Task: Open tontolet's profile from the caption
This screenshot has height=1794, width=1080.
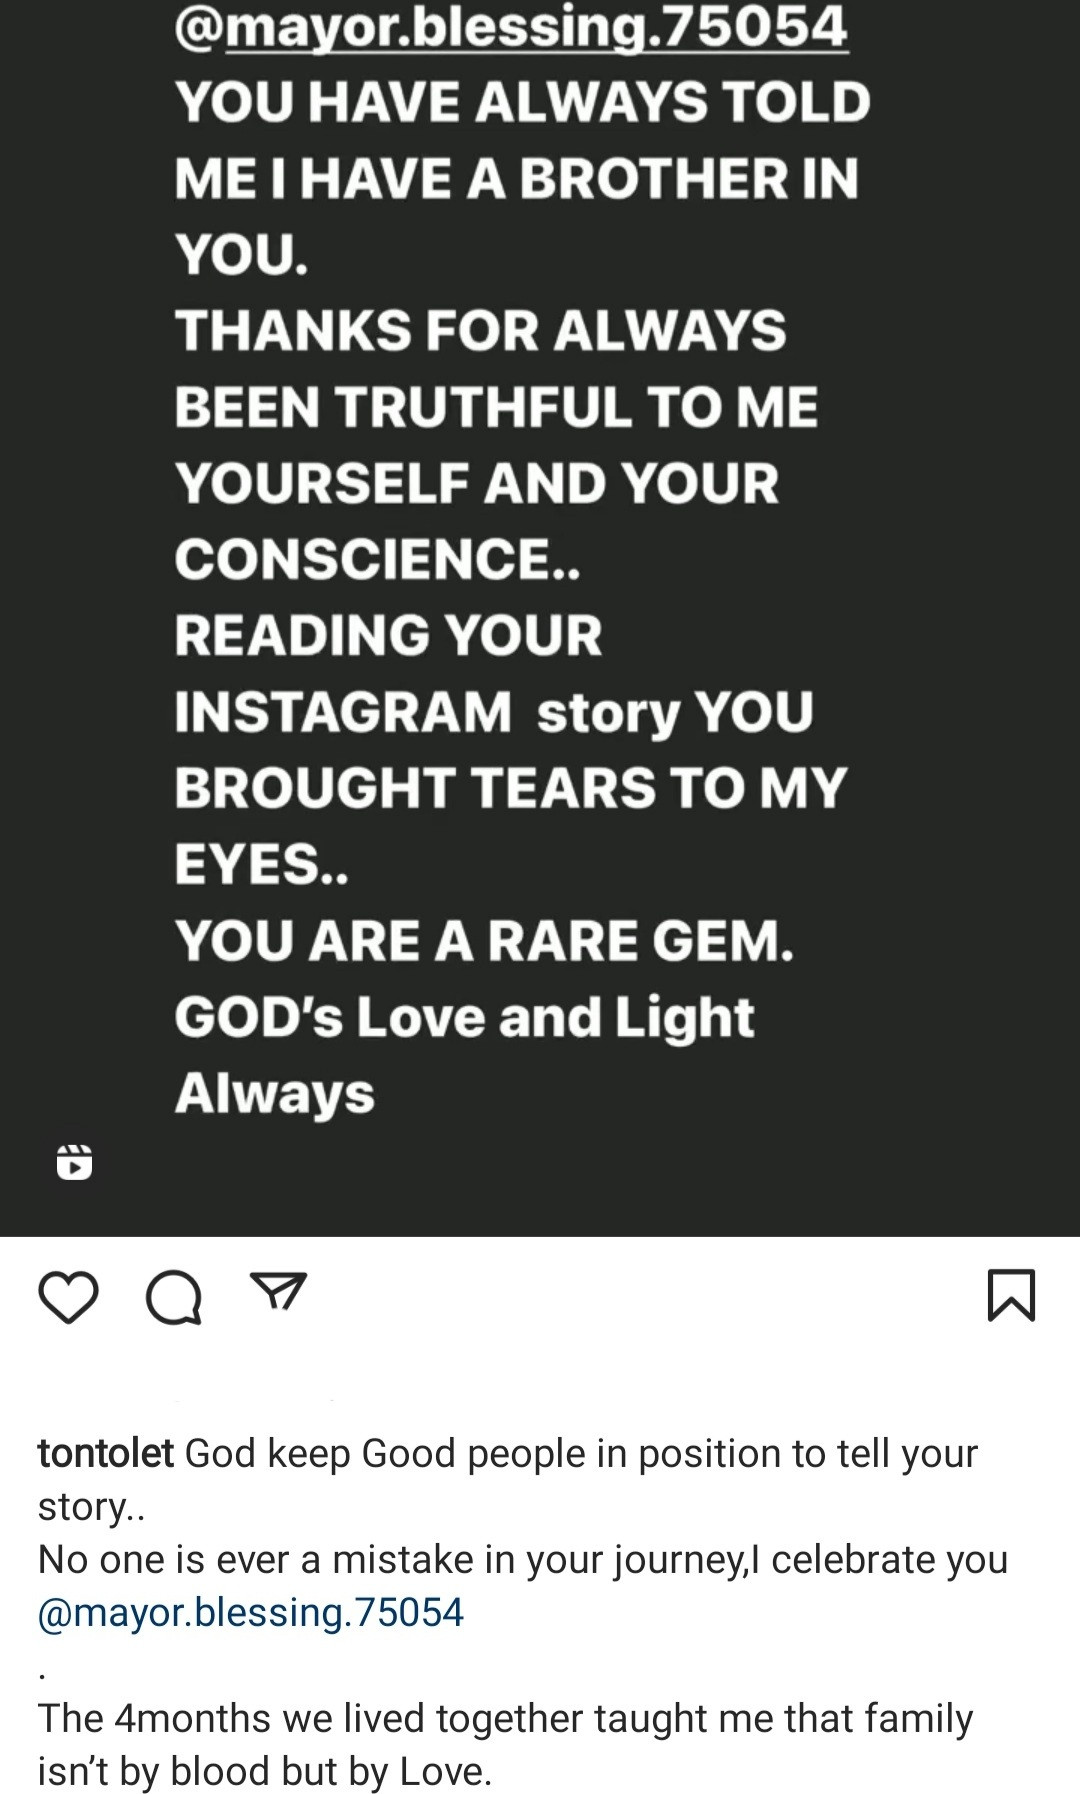Action: [106, 1453]
